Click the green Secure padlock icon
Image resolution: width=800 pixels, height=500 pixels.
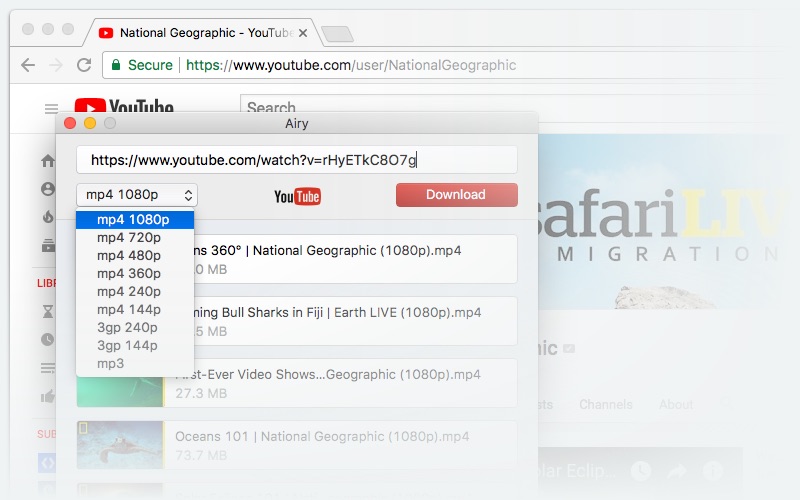(x=116, y=65)
